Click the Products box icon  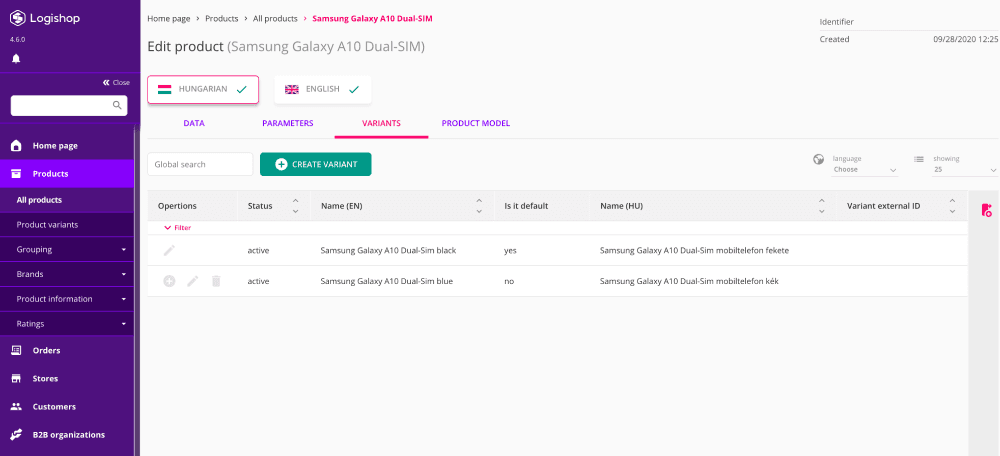coord(17,173)
